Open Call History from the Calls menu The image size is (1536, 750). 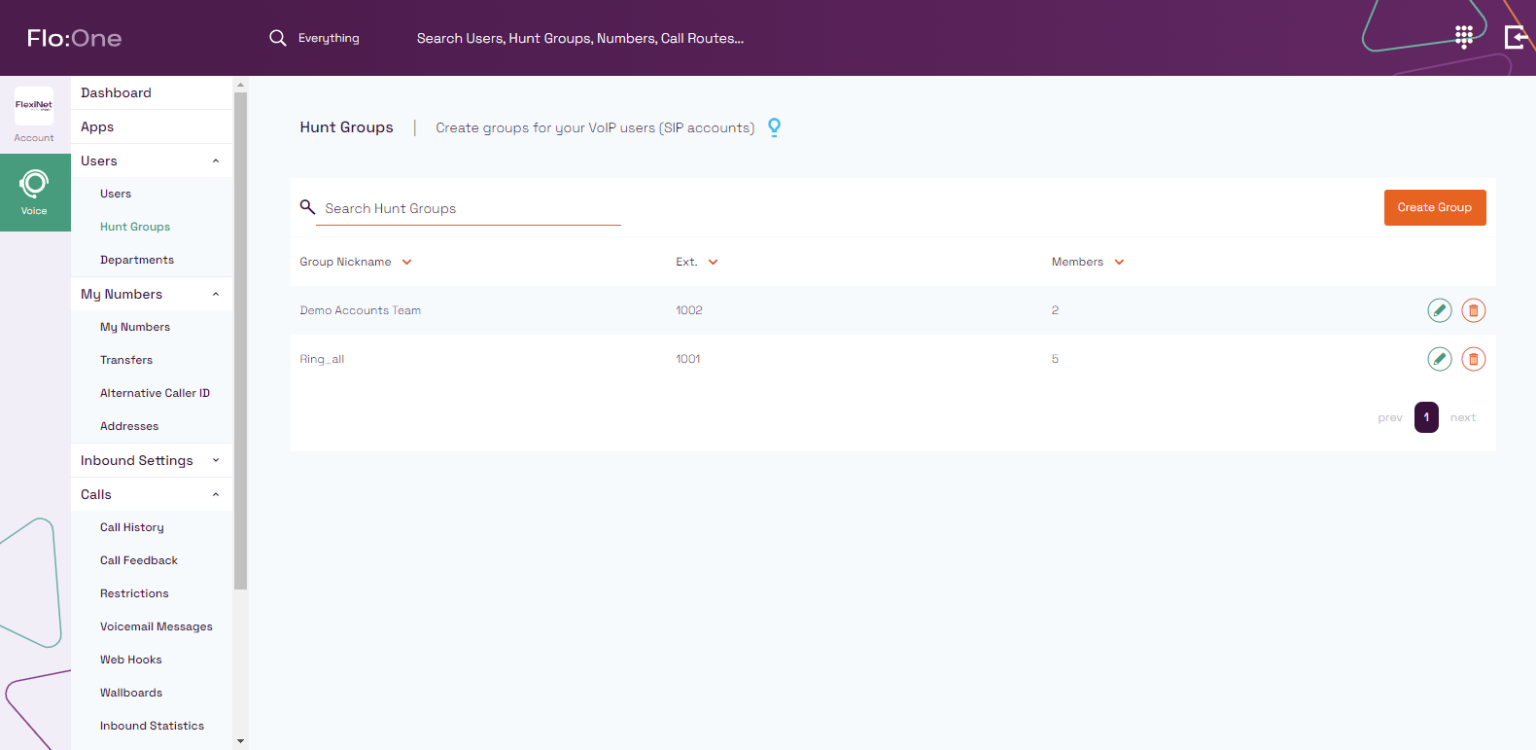click(x=131, y=527)
